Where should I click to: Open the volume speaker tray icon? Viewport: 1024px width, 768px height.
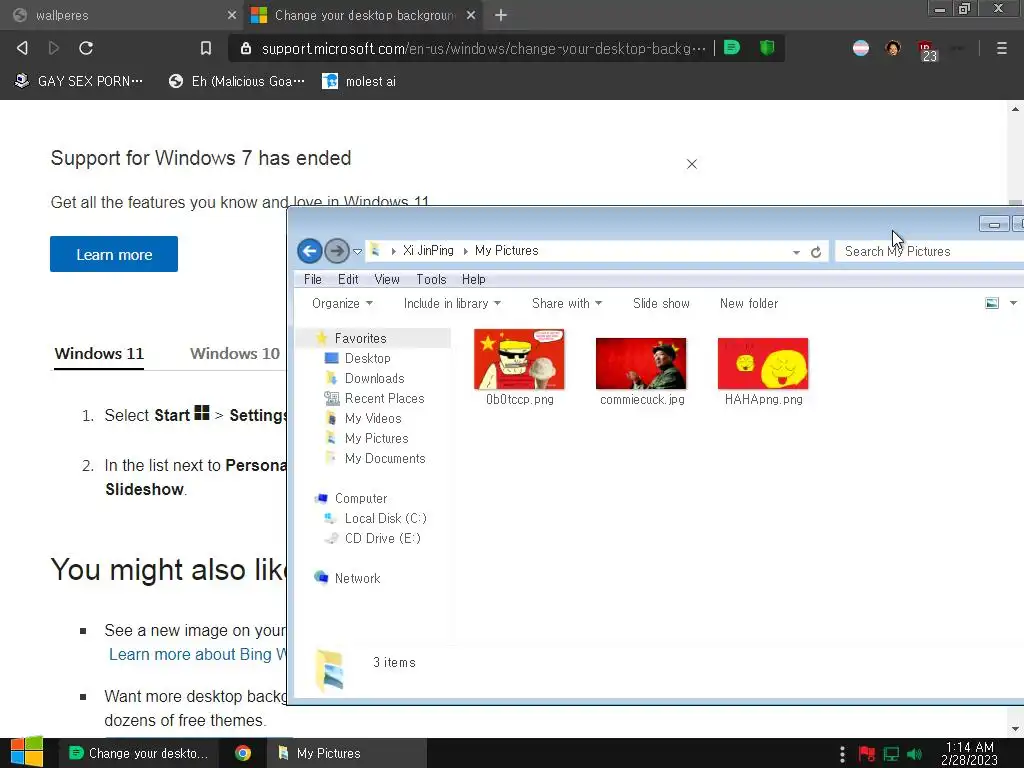(914, 754)
